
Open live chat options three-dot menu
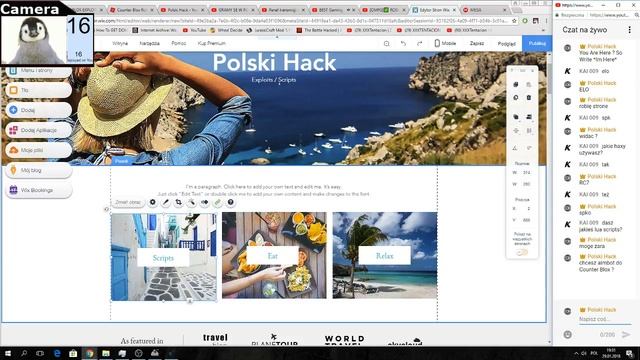click(629, 30)
